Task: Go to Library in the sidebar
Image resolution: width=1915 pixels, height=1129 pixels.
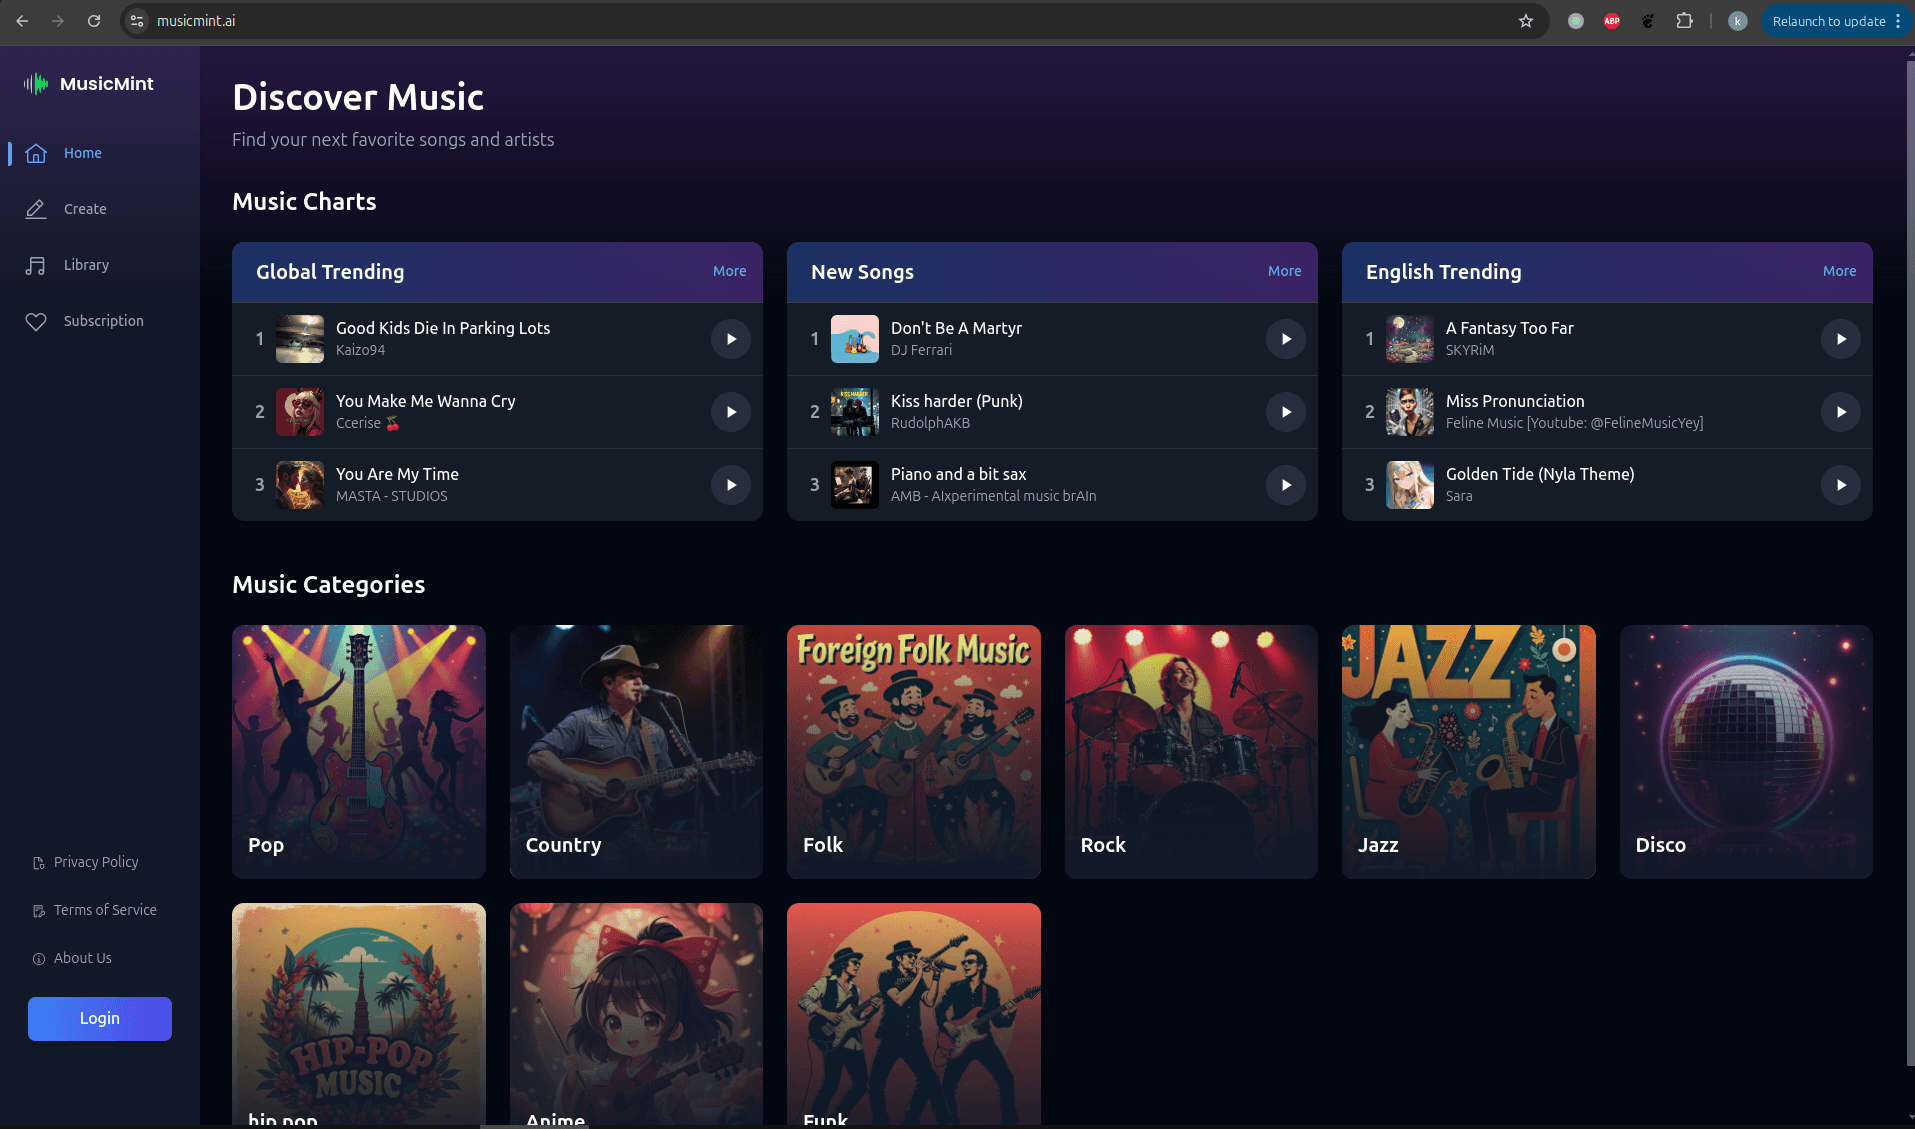Action: click(x=86, y=265)
